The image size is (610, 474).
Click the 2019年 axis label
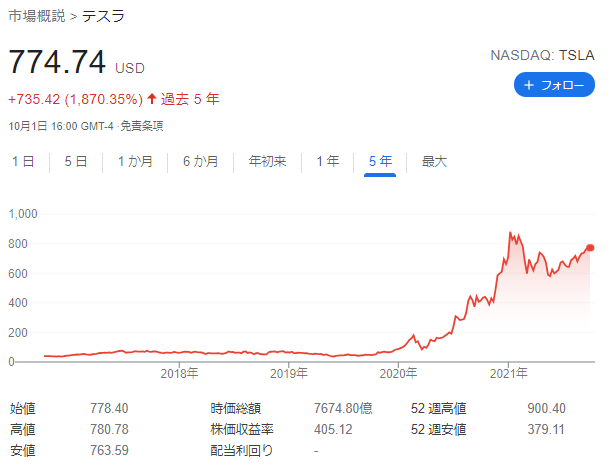(289, 374)
